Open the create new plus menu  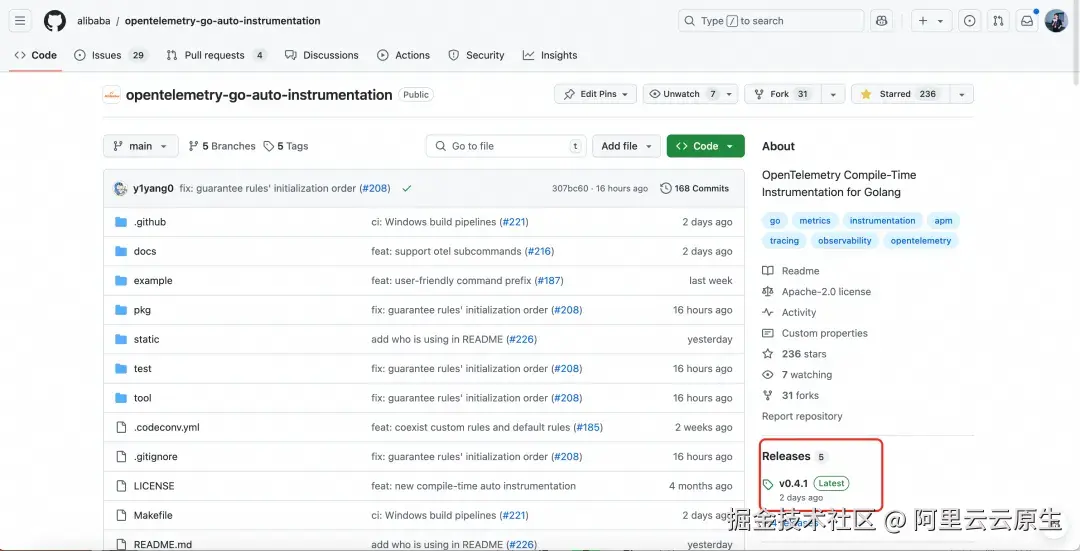[931, 21]
